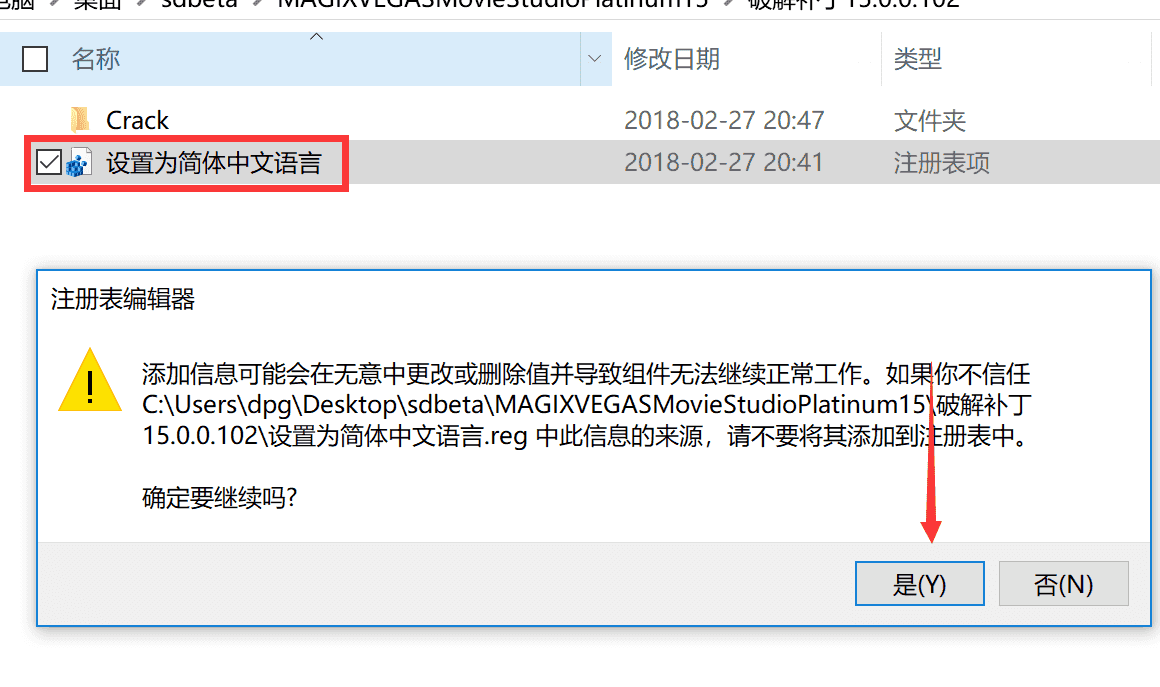Click the registry file icon for 设置为简体中文语言

(x=79, y=163)
